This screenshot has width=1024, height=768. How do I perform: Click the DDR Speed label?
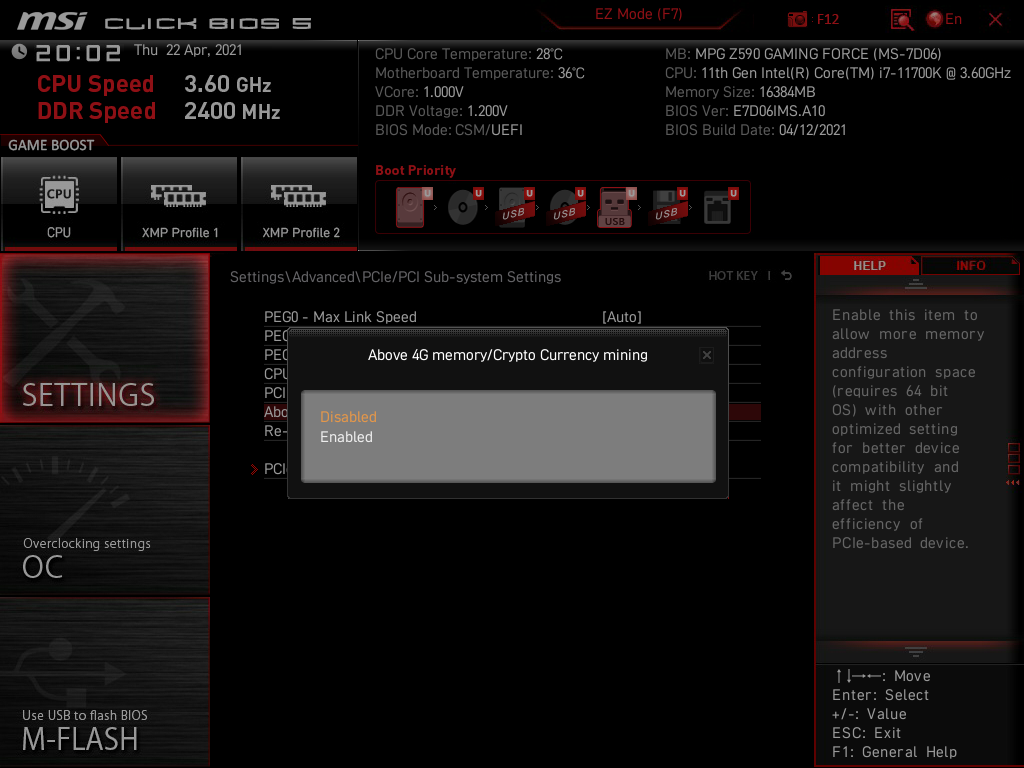(96, 111)
